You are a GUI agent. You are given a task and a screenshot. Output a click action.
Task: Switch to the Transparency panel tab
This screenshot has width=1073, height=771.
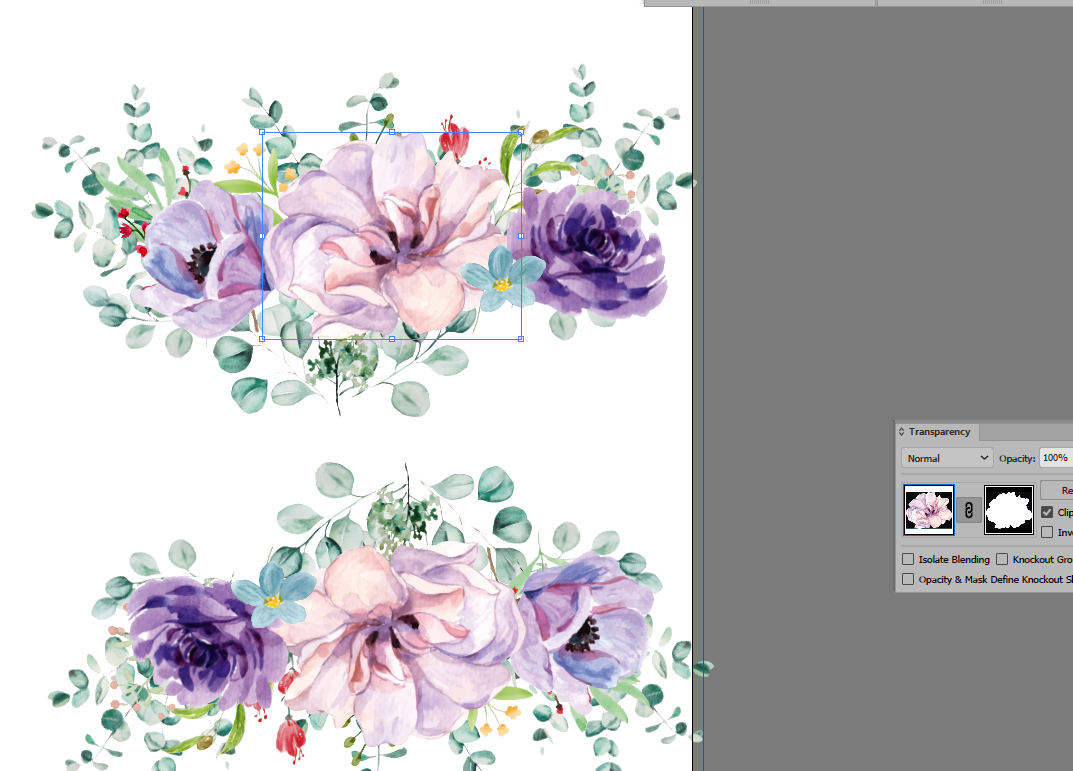[x=939, y=432]
